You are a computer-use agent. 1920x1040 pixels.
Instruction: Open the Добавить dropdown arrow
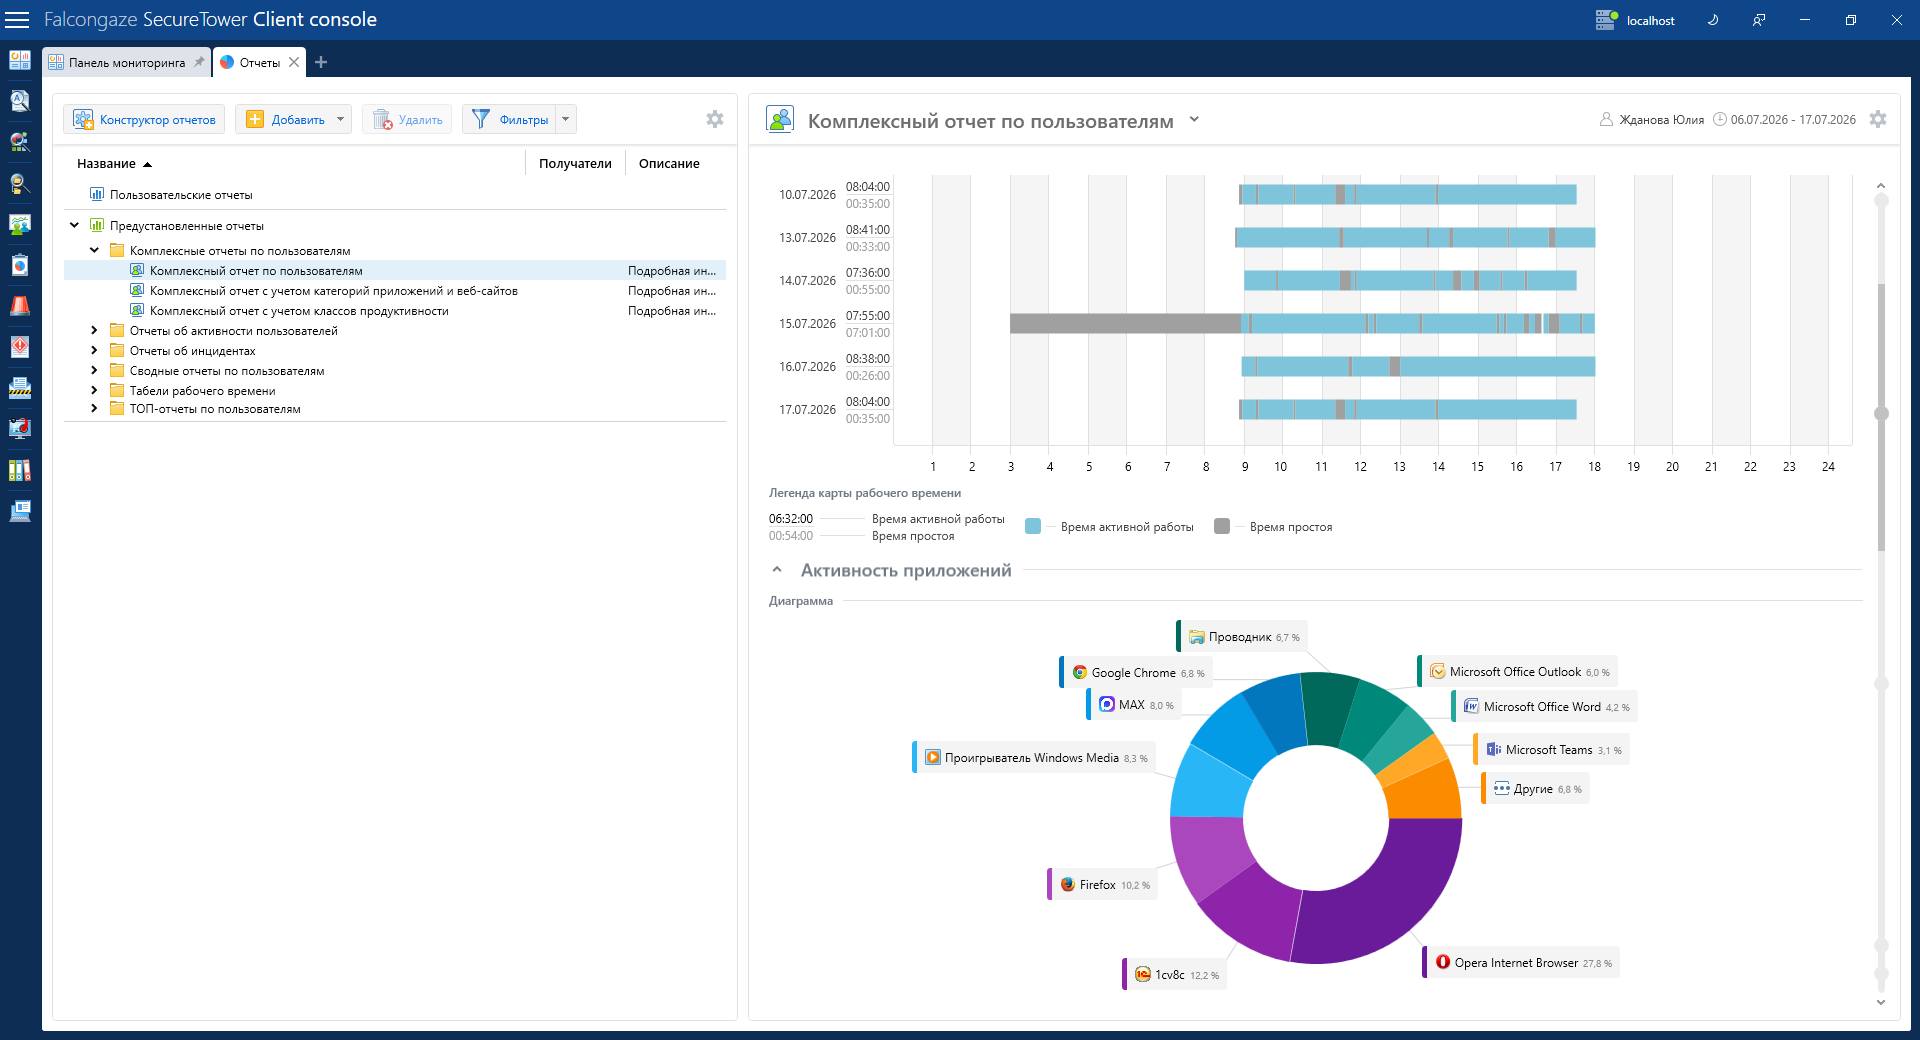pyautogui.click(x=341, y=119)
